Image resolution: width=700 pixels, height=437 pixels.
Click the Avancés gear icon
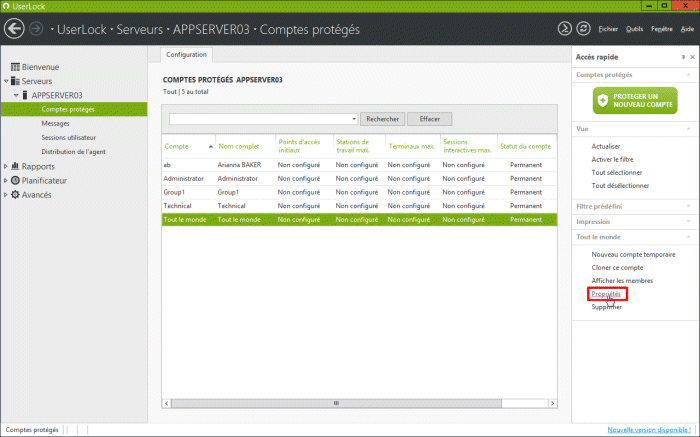pyautogui.click(x=15, y=195)
